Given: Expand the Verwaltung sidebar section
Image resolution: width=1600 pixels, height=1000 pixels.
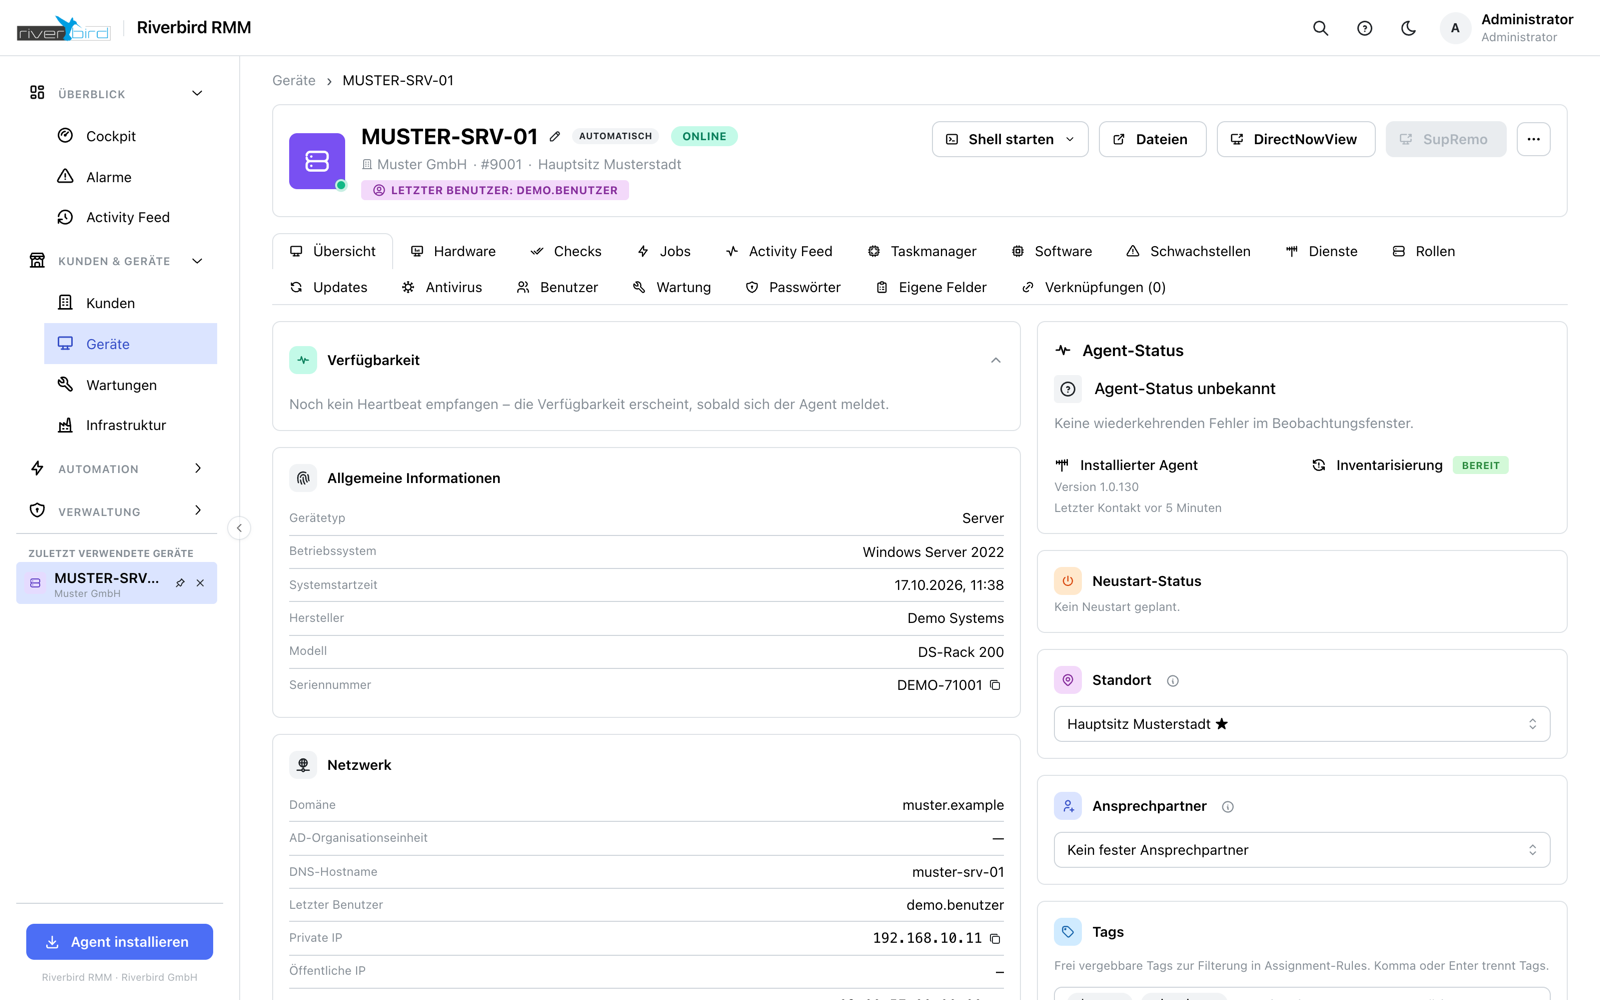Looking at the screenshot, I should click(198, 510).
